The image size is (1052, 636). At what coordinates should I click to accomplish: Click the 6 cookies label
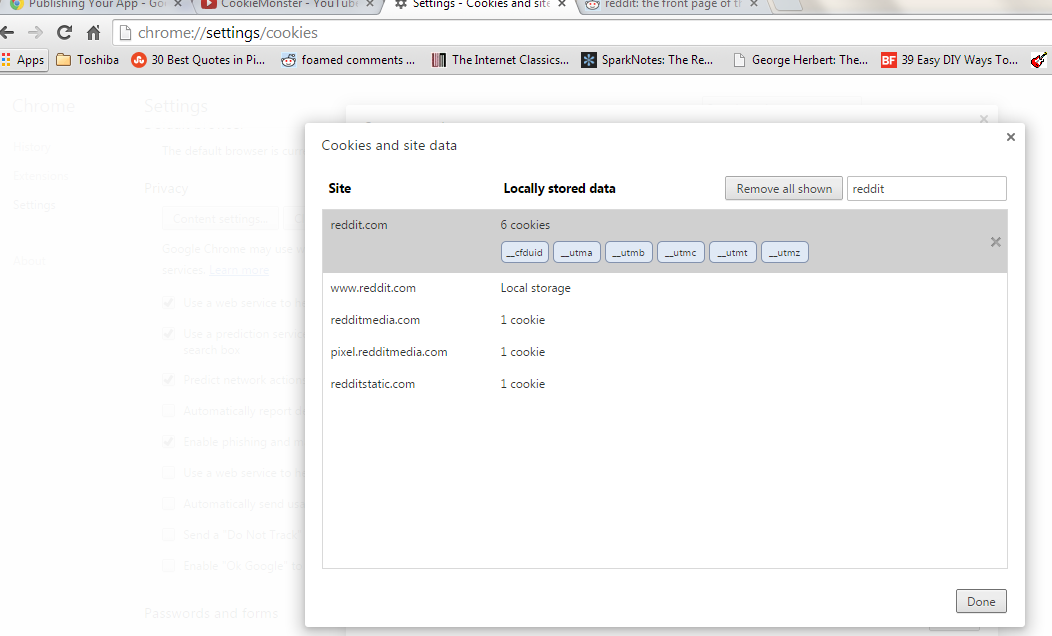tap(525, 225)
